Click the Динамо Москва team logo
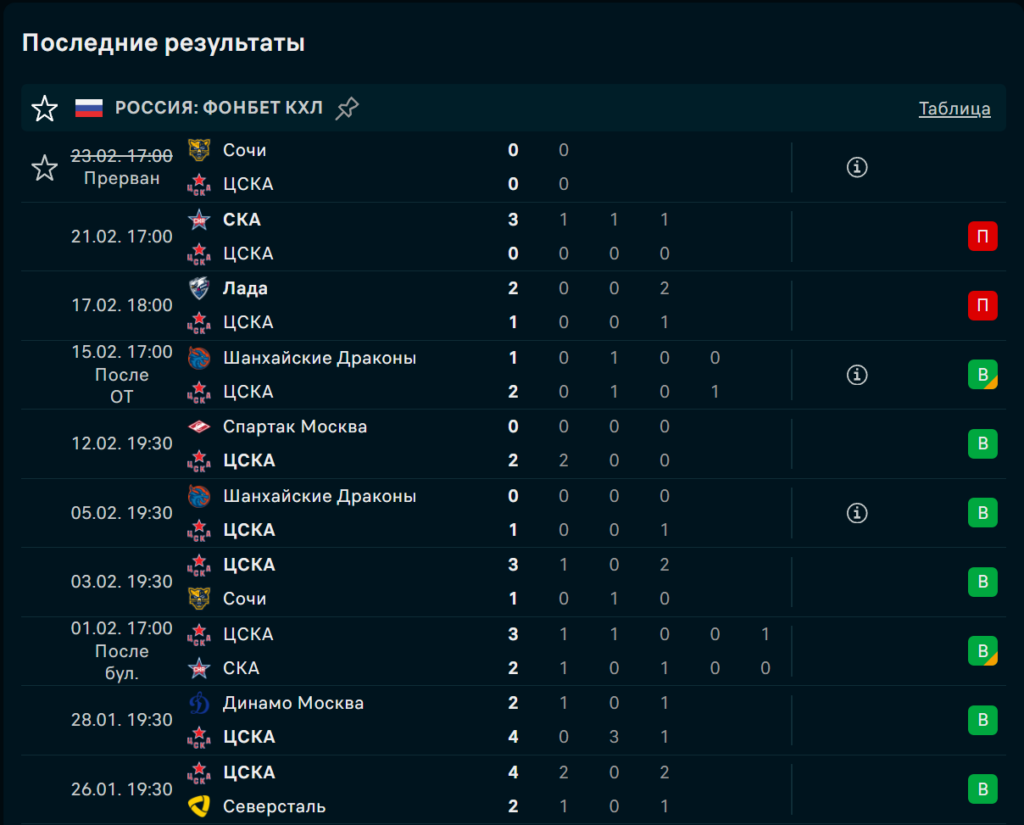 (x=200, y=703)
